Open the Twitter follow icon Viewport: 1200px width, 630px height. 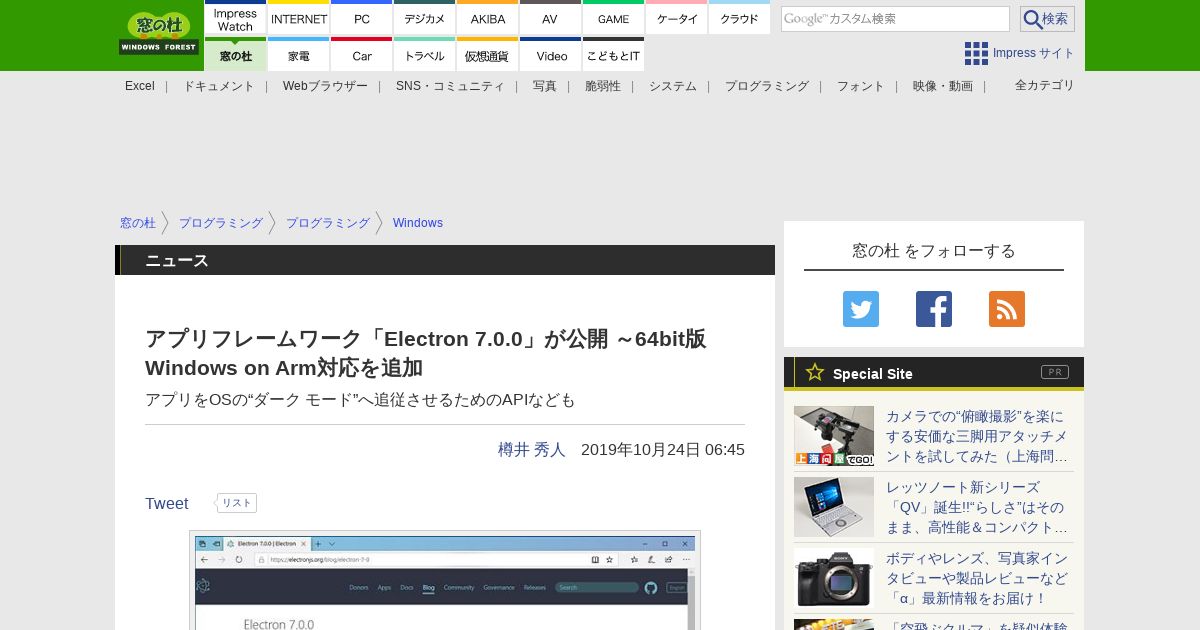pos(861,309)
